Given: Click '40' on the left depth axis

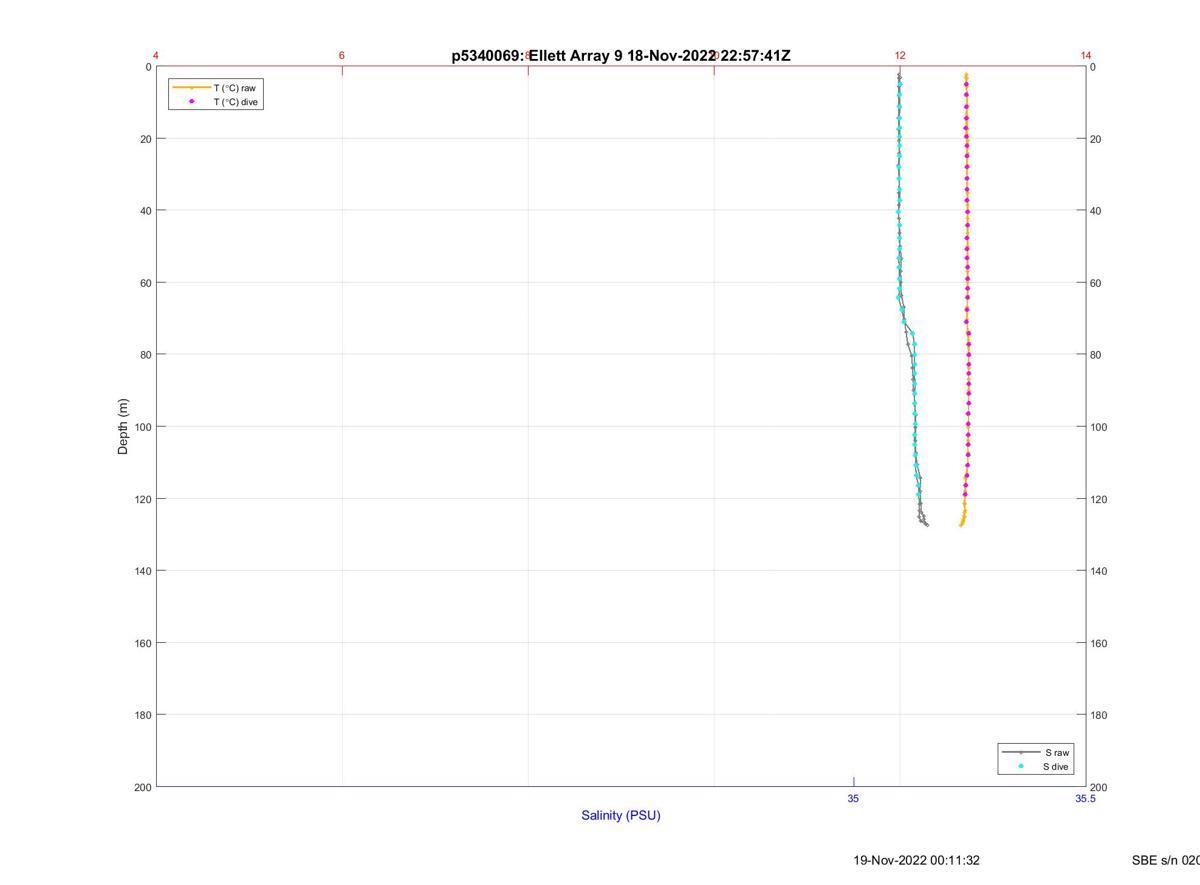Looking at the screenshot, I should (x=145, y=211).
